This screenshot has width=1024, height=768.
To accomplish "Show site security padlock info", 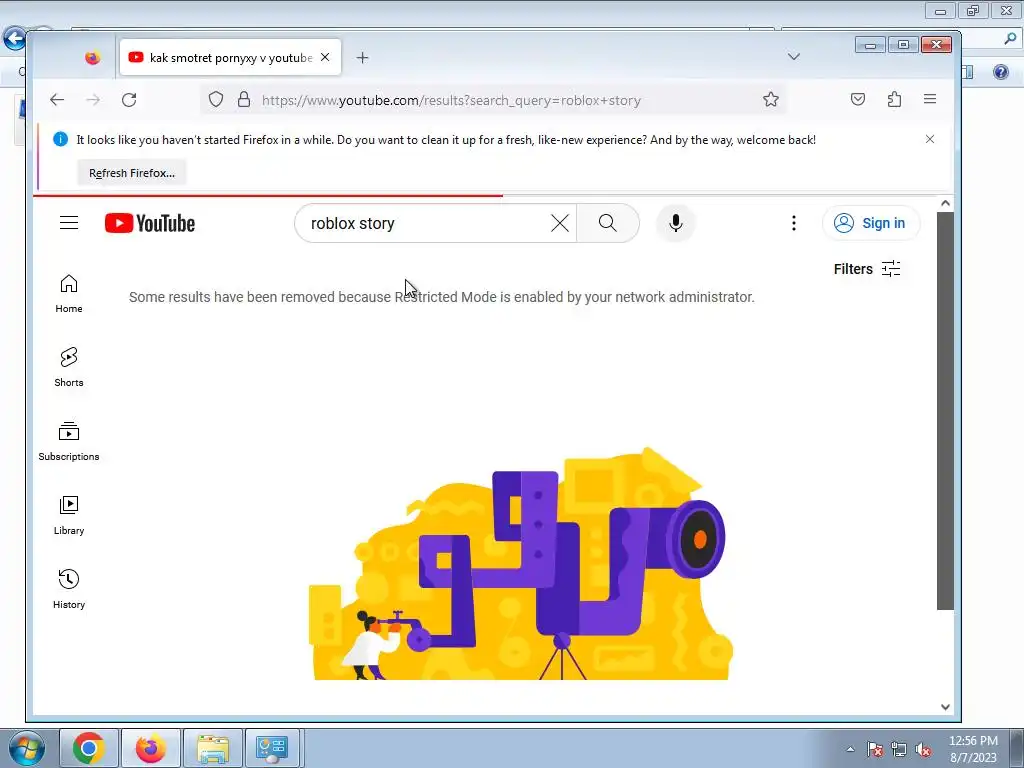I will pyautogui.click(x=244, y=99).
